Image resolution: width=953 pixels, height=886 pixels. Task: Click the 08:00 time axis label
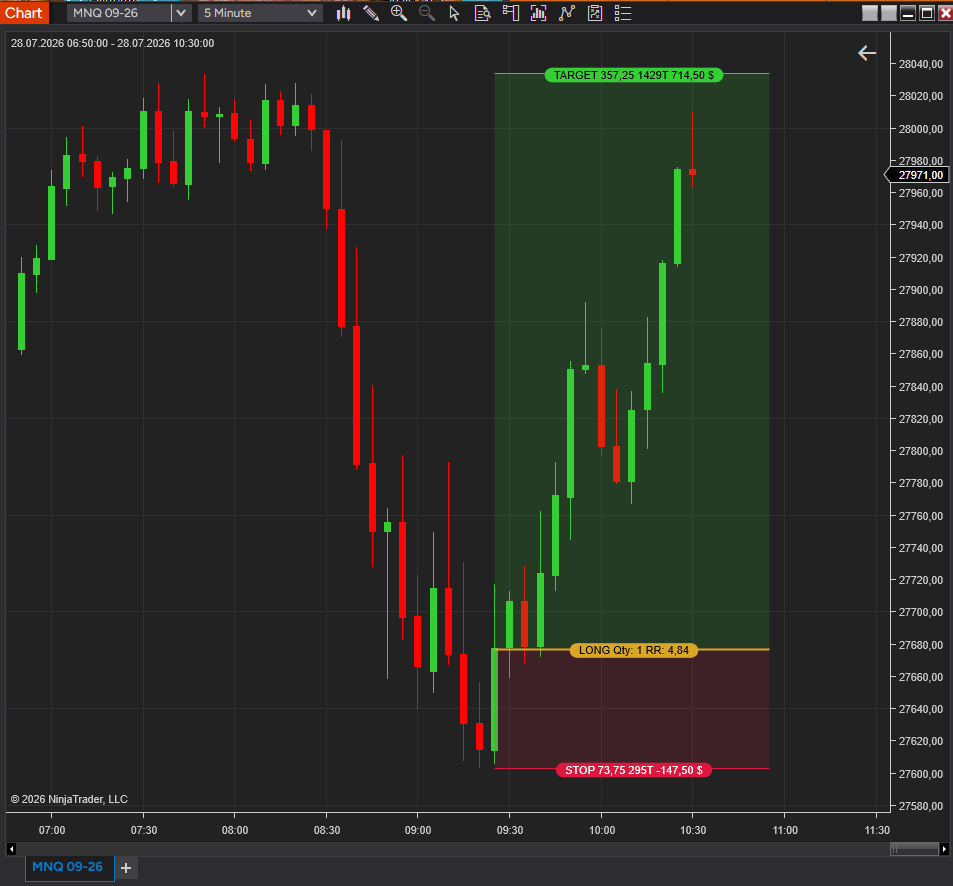235,830
